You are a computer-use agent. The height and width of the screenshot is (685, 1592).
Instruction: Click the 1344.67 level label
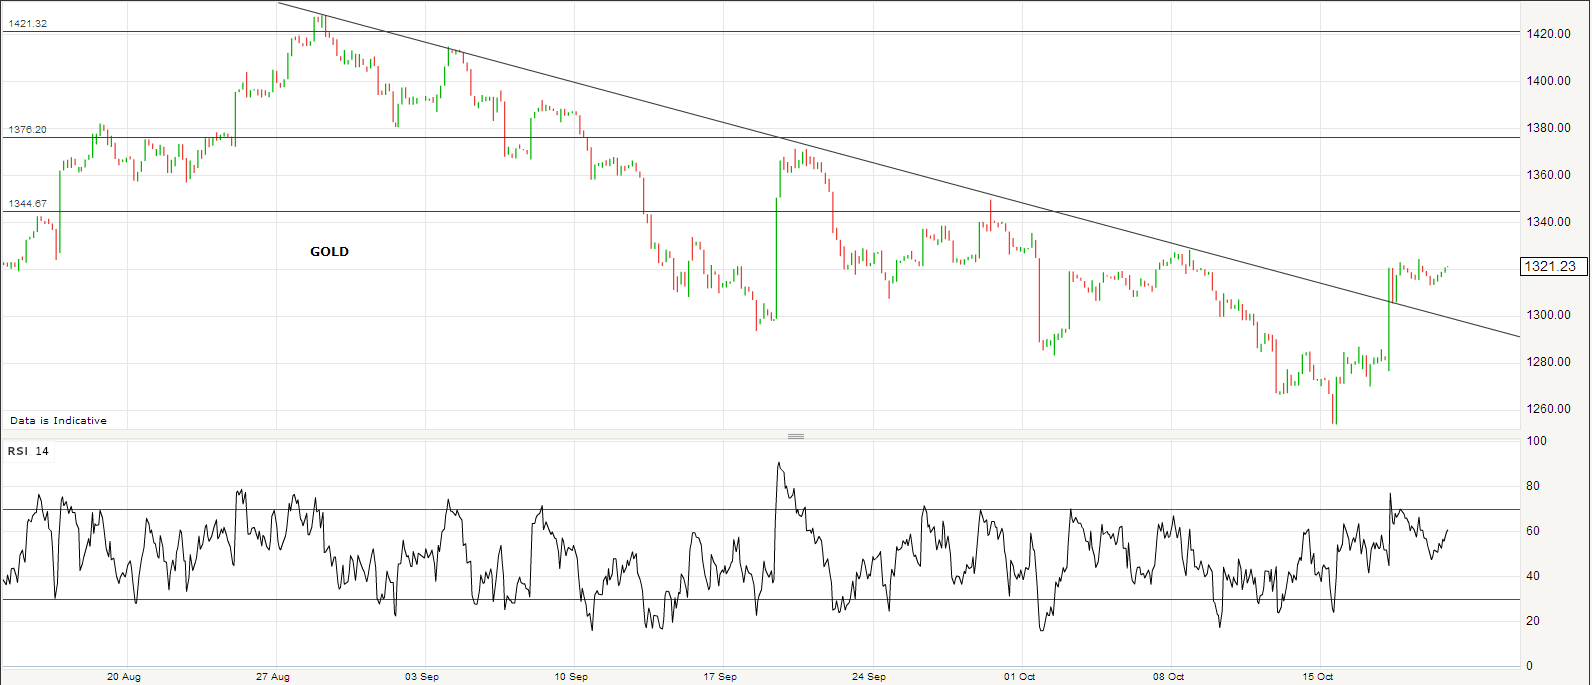click(x=28, y=204)
